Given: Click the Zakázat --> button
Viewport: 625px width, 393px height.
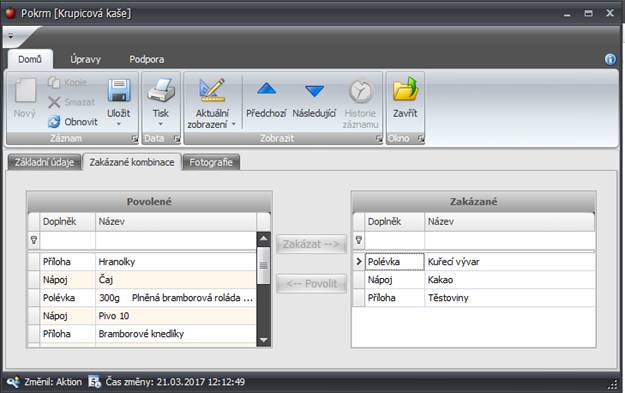Looking at the screenshot, I should (x=311, y=244).
